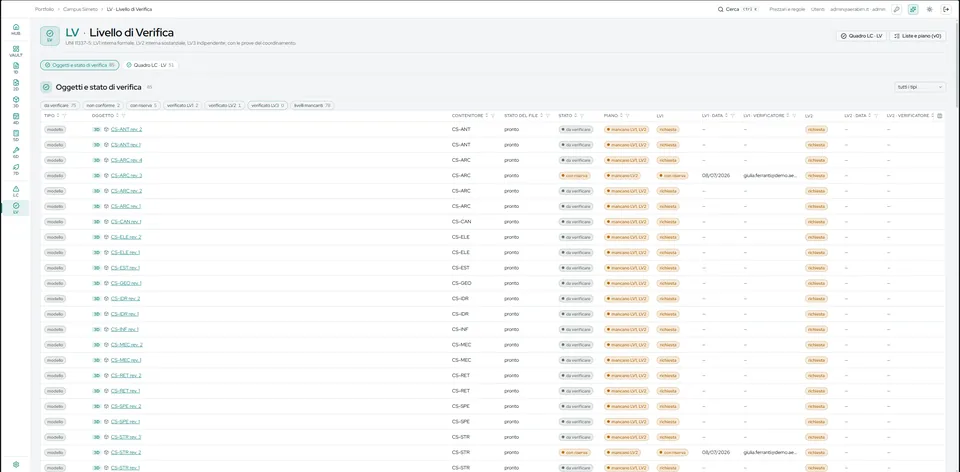This screenshot has height=472, width=960.
Task: Open the CS-GEO rev. 1 link
Action: (126, 283)
